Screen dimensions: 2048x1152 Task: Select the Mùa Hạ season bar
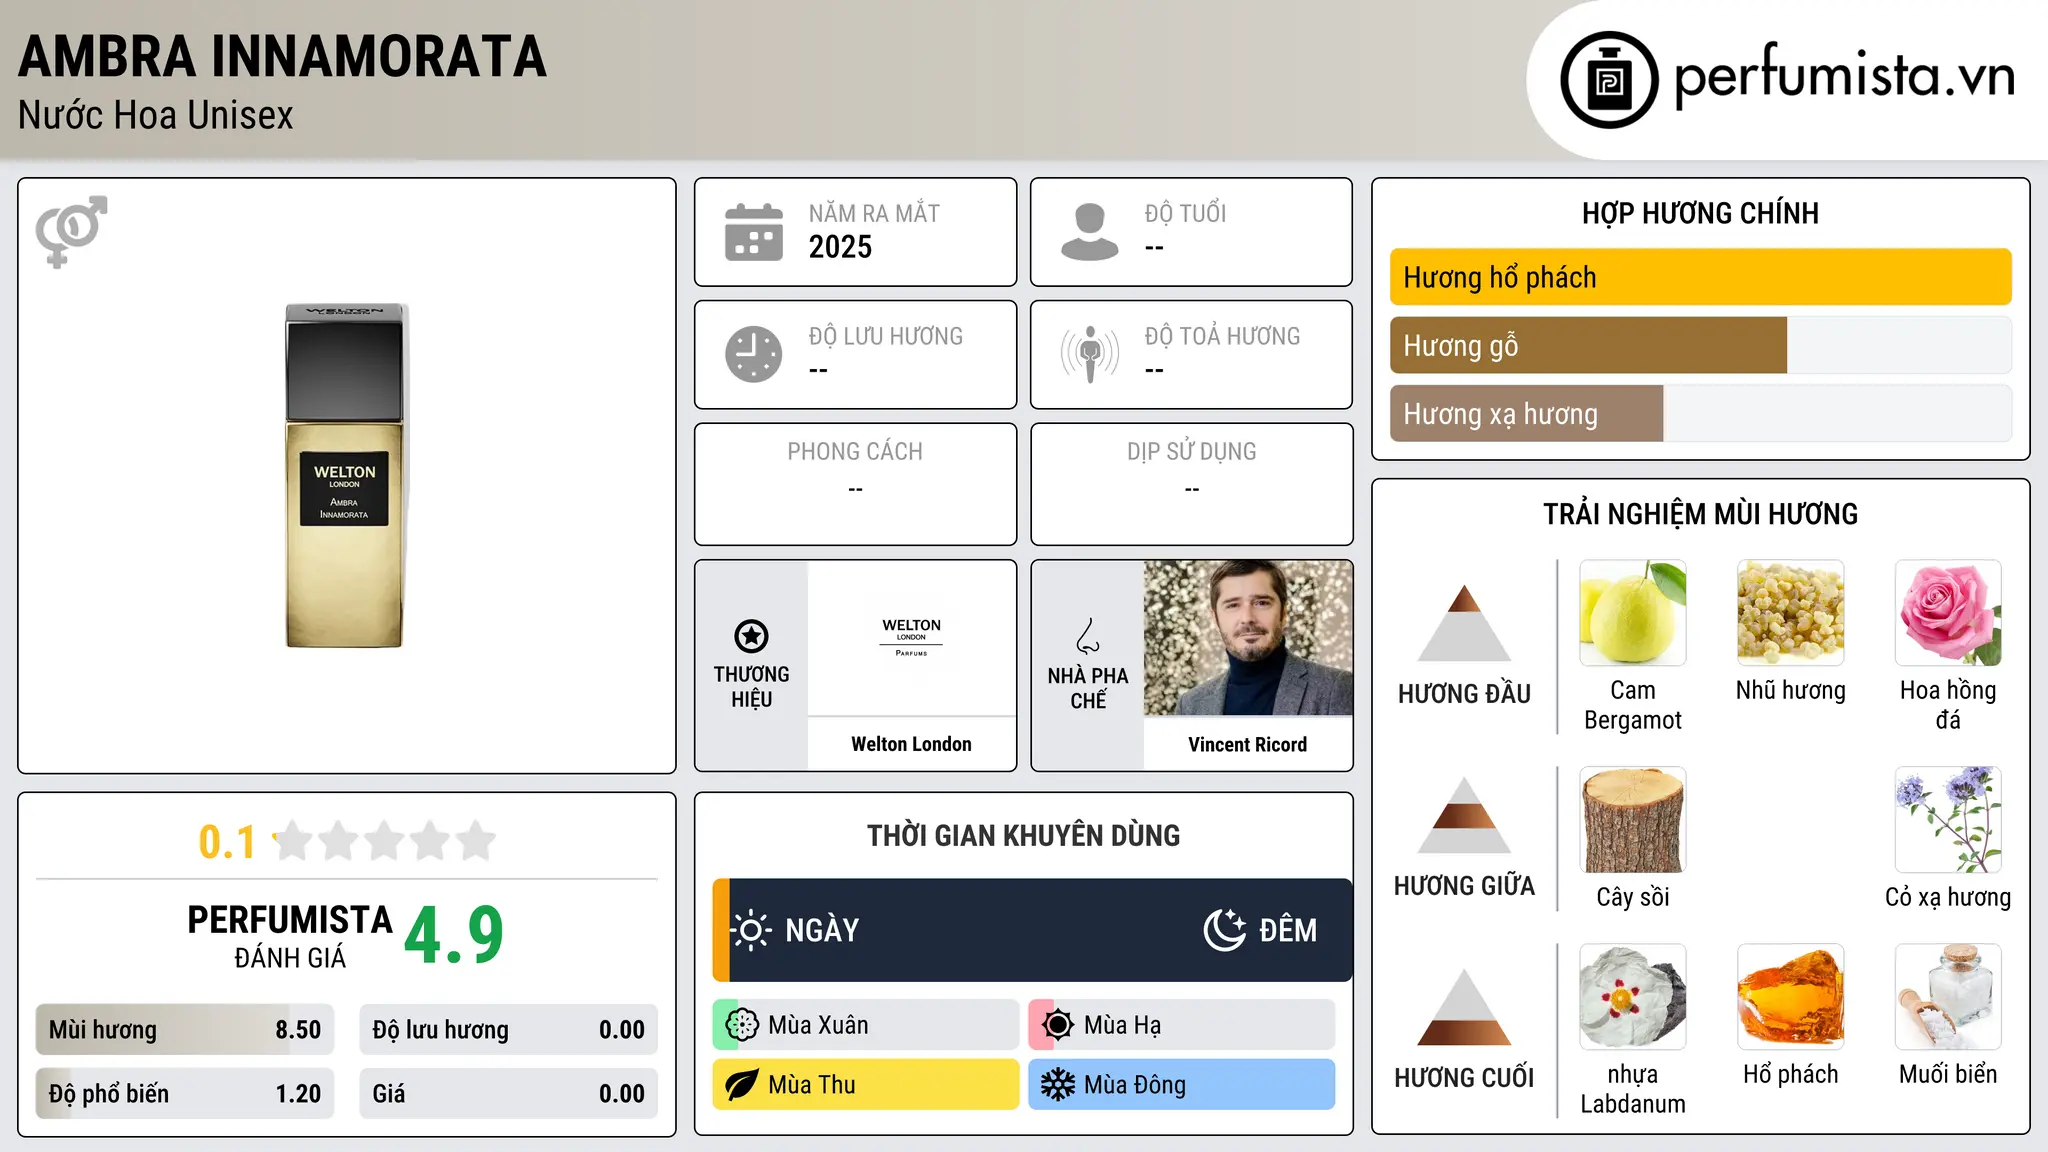coord(1182,1025)
